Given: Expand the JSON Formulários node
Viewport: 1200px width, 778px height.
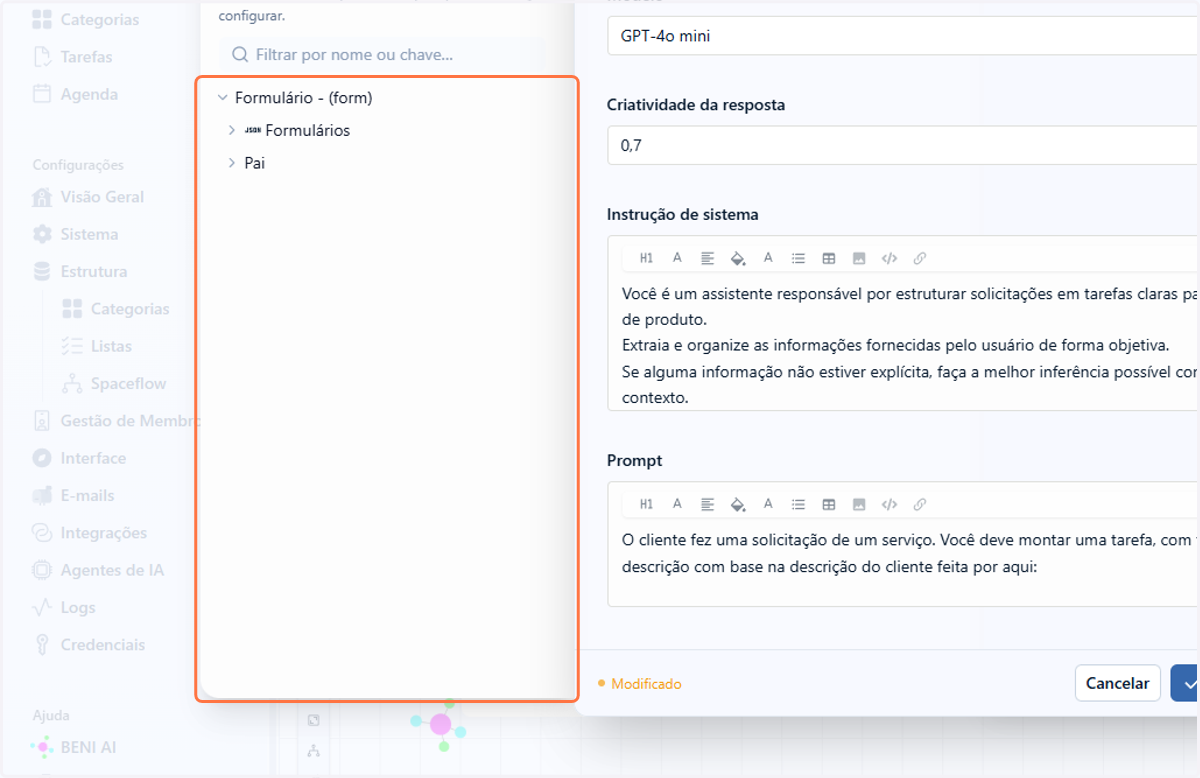Looking at the screenshot, I should 232,130.
